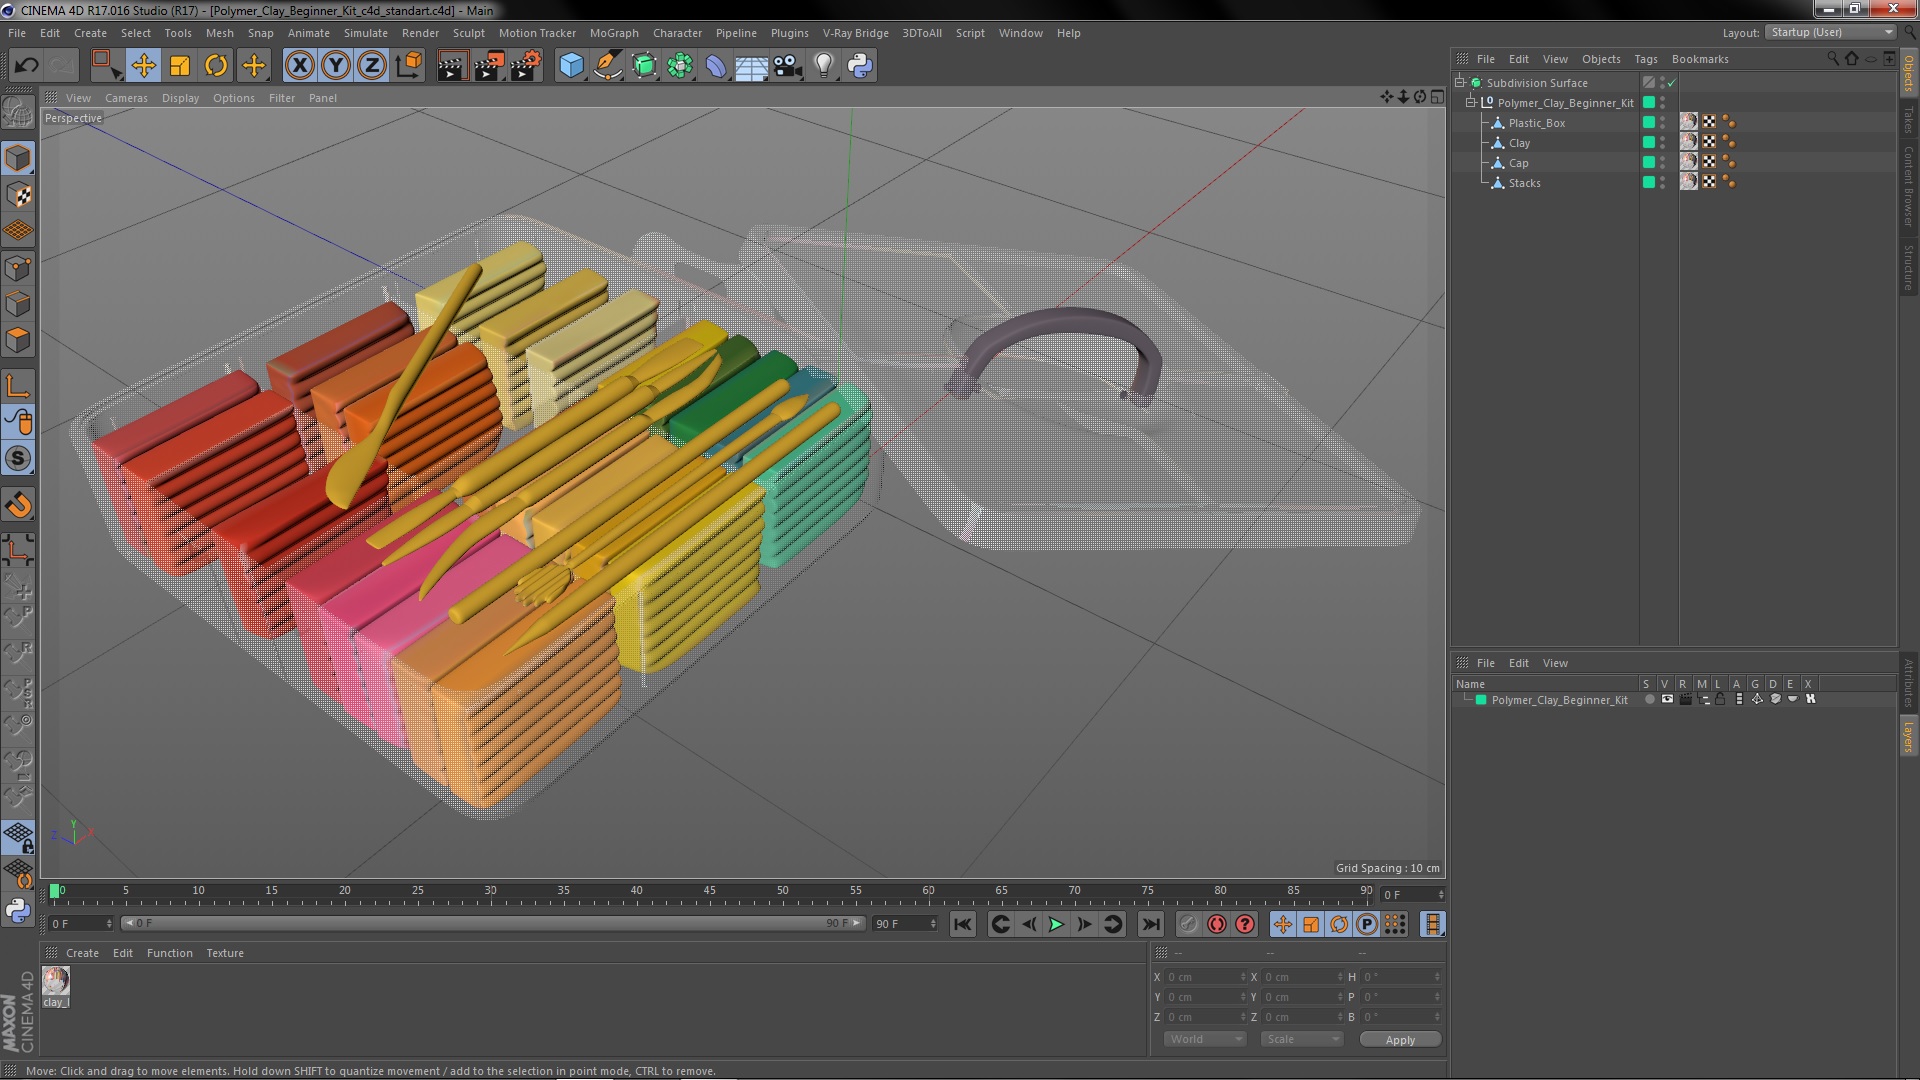Open the Simulate menu
The image size is (1920, 1080).
coord(365,33)
